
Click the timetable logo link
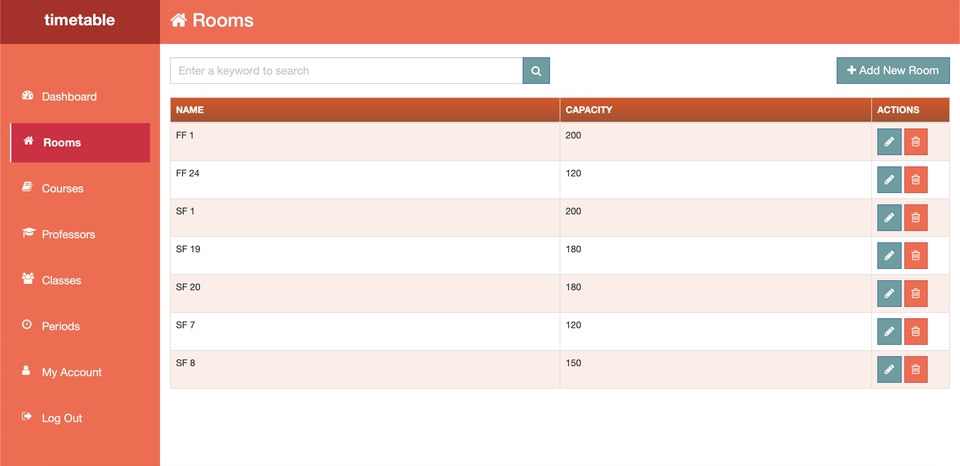pos(80,20)
